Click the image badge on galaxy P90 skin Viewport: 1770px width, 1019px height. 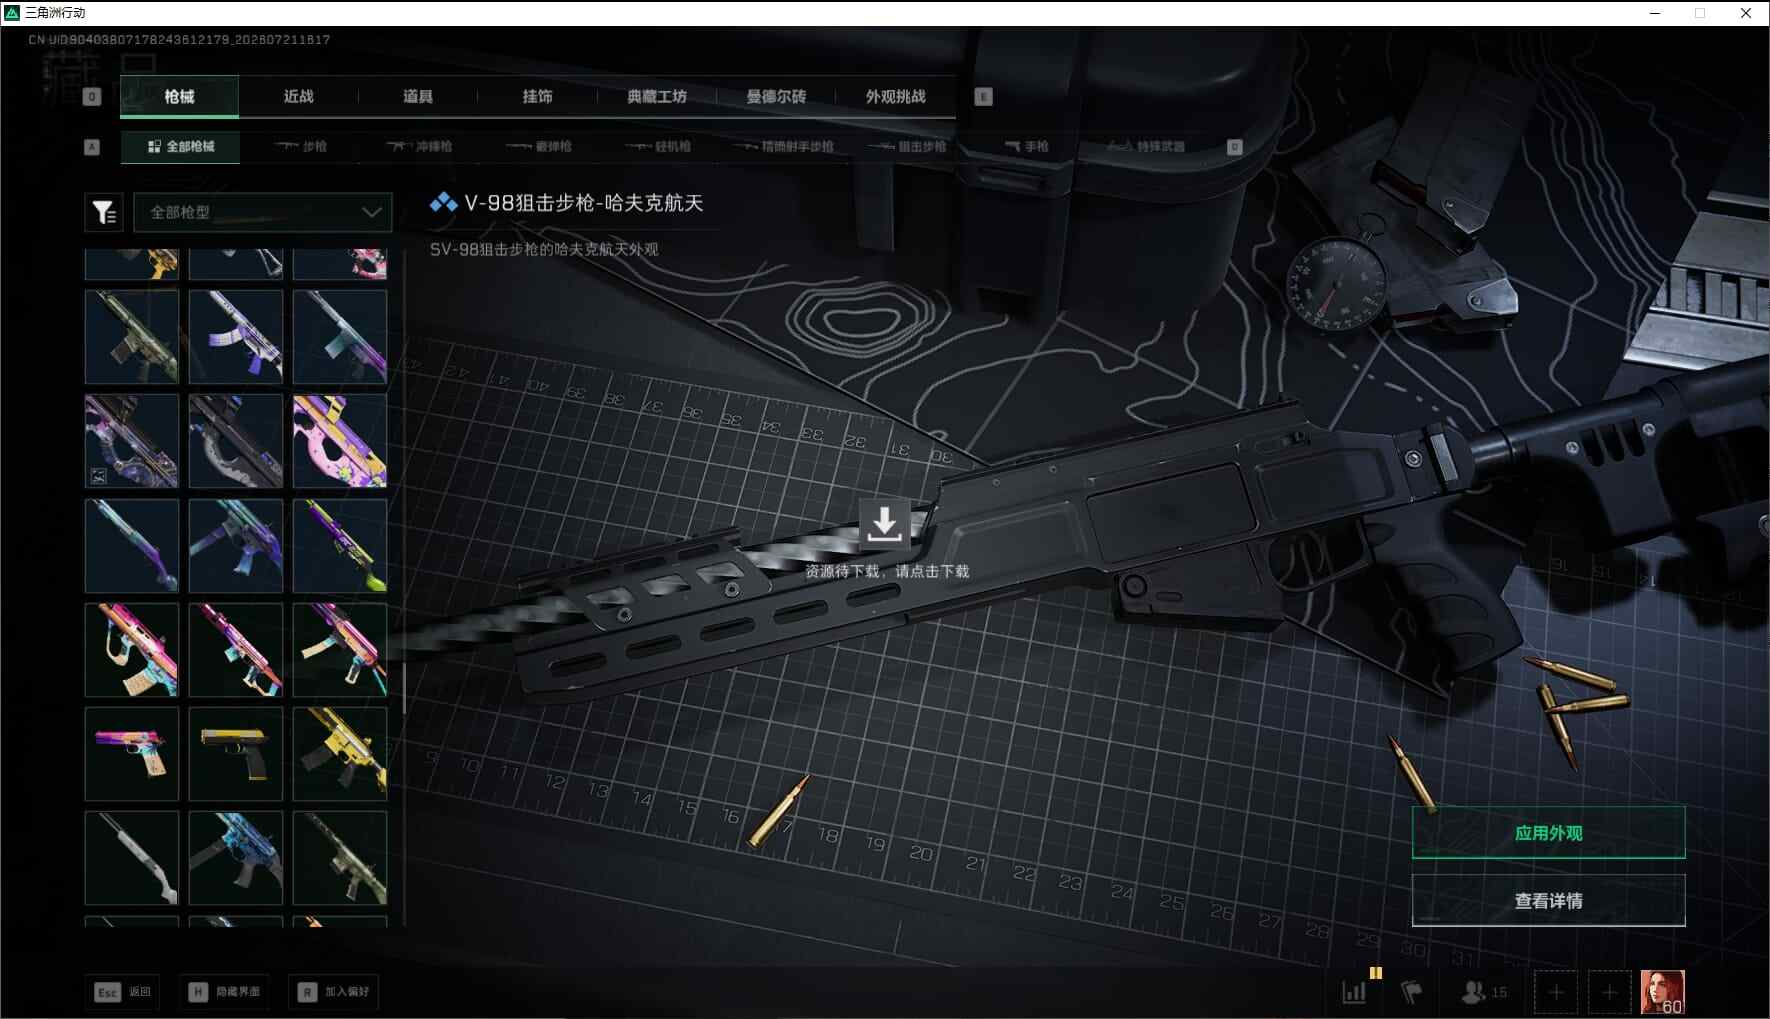click(99, 476)
